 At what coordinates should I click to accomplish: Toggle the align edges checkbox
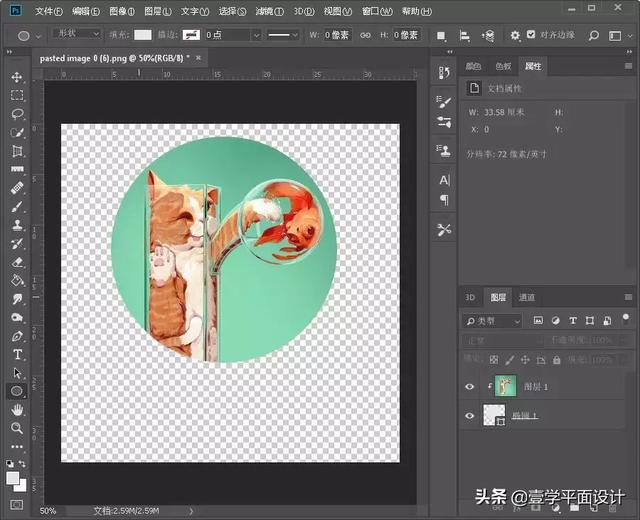[531, 35]
